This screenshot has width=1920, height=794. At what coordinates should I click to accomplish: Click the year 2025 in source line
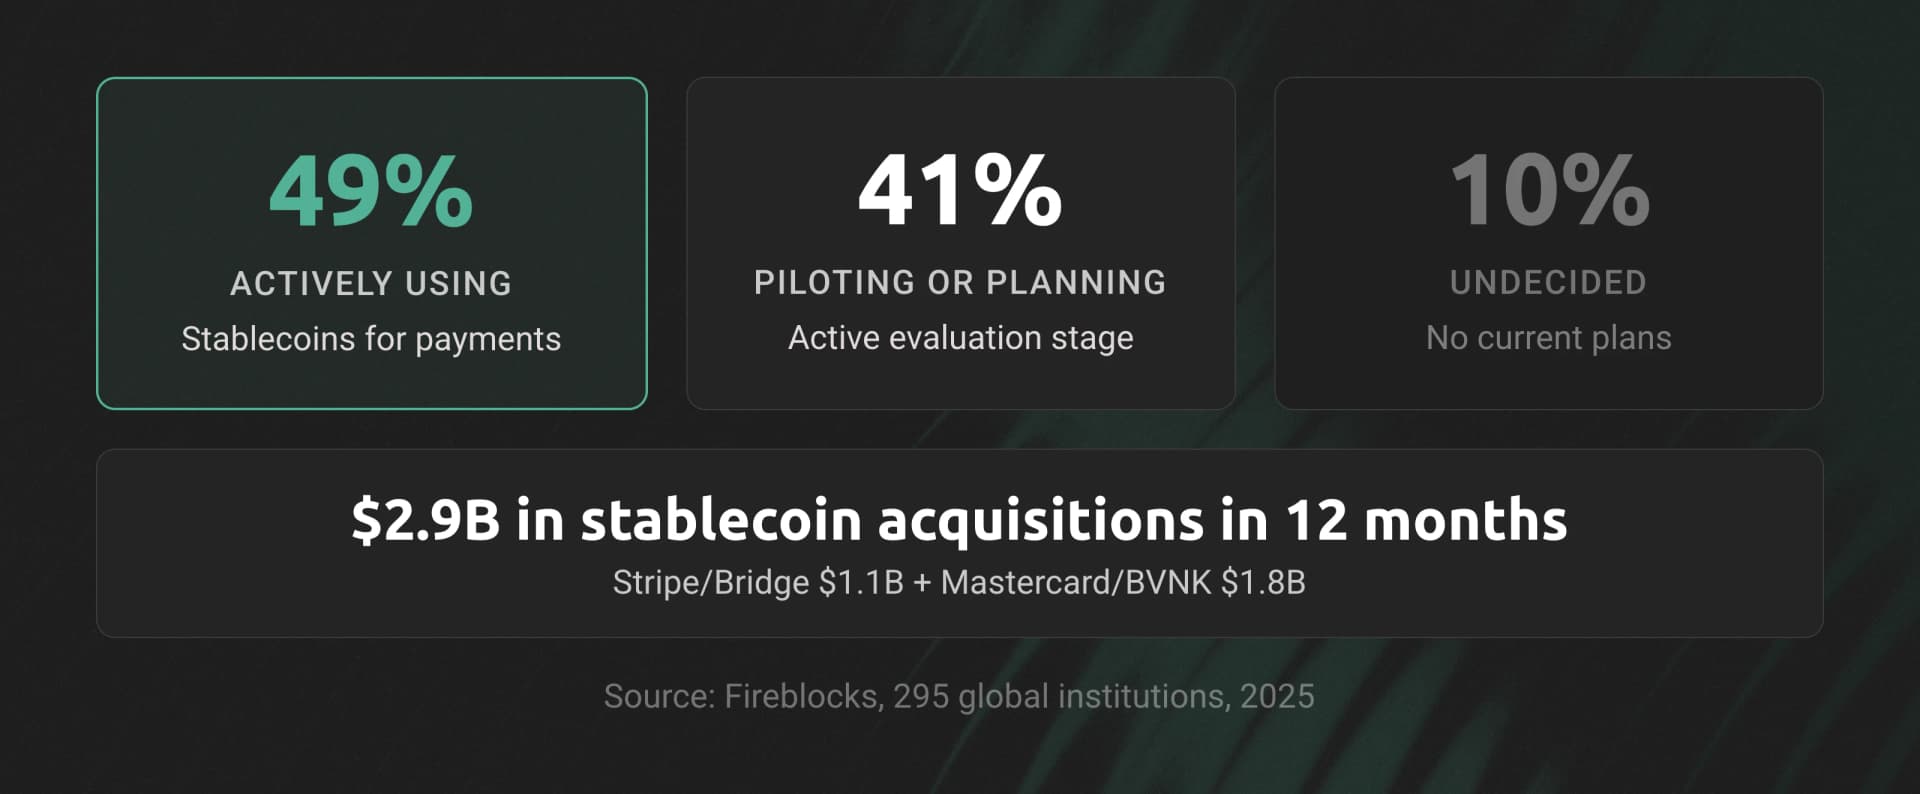[1277, 696]
